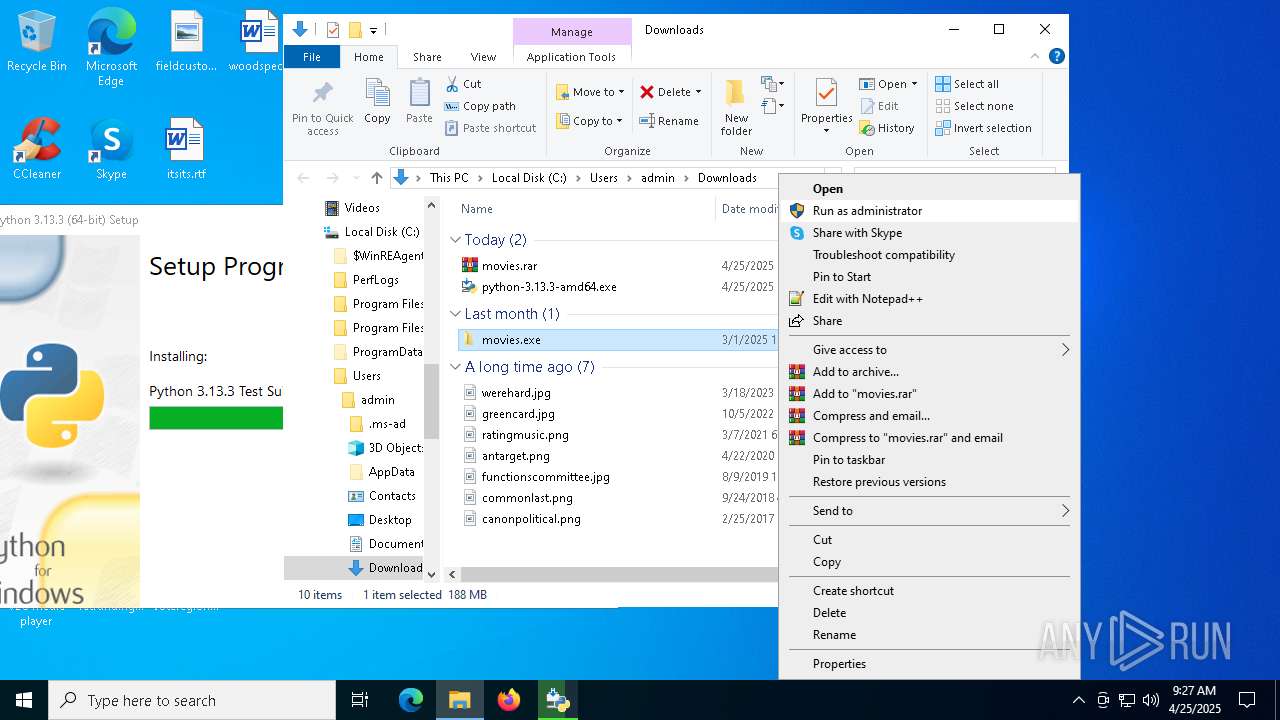Image resolution: width=1280 pixels, height=720 pixels.
Task: Click the Copy ribbon icon
Action: pos(377,94)
